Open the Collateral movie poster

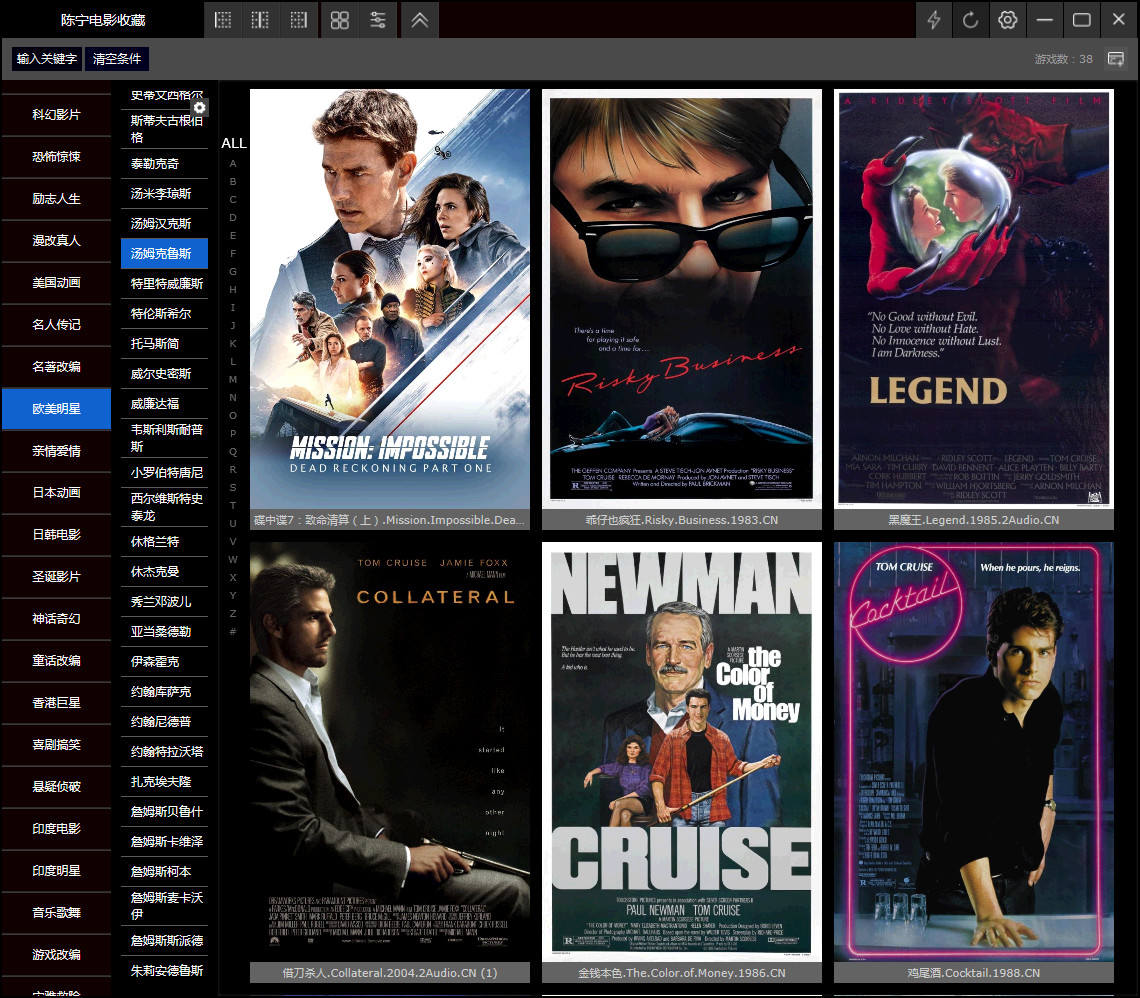tap(389, 750)
